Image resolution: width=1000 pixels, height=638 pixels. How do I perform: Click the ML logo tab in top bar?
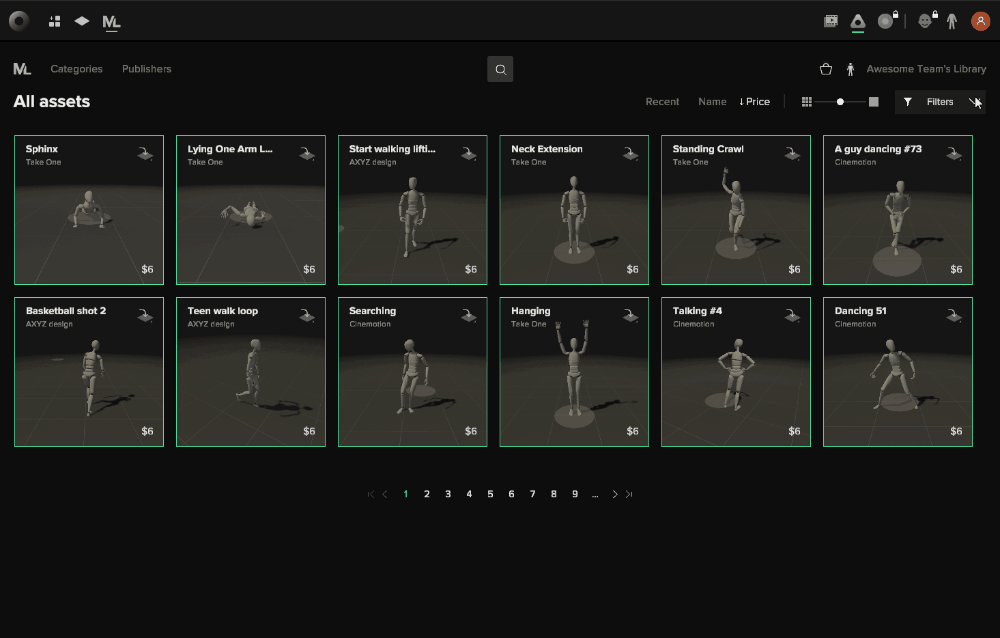coord(110,20)
